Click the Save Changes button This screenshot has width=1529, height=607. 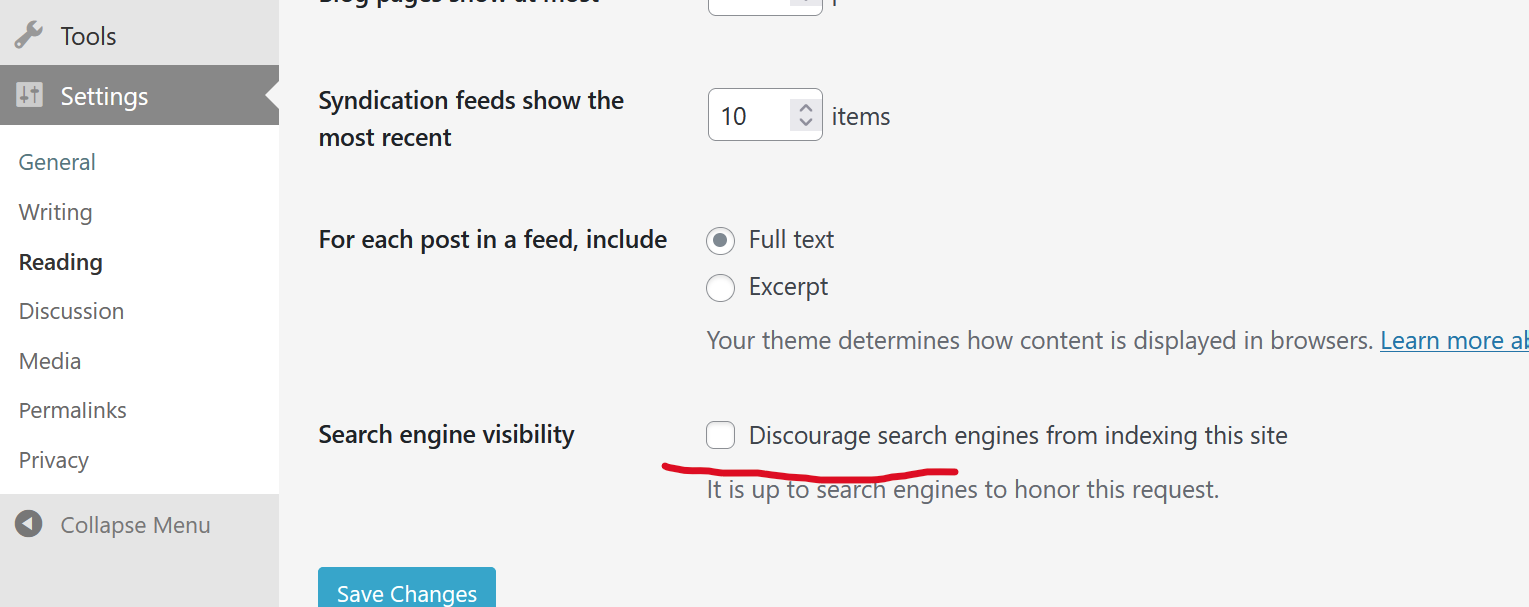coord(406,592)
